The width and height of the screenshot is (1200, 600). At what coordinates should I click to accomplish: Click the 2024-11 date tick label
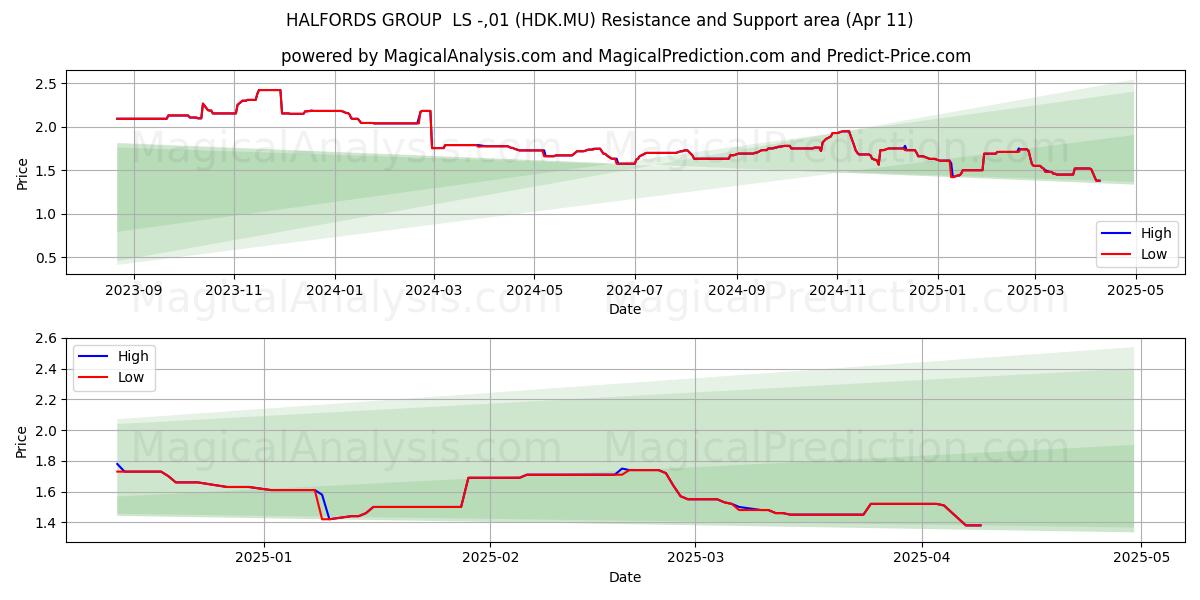837,290
